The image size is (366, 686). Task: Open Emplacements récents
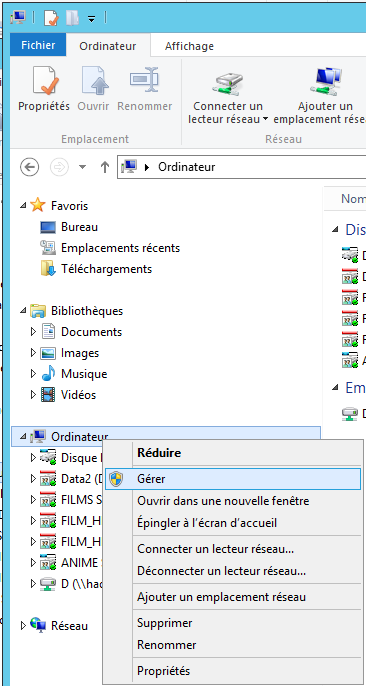(x=120, y=248)
